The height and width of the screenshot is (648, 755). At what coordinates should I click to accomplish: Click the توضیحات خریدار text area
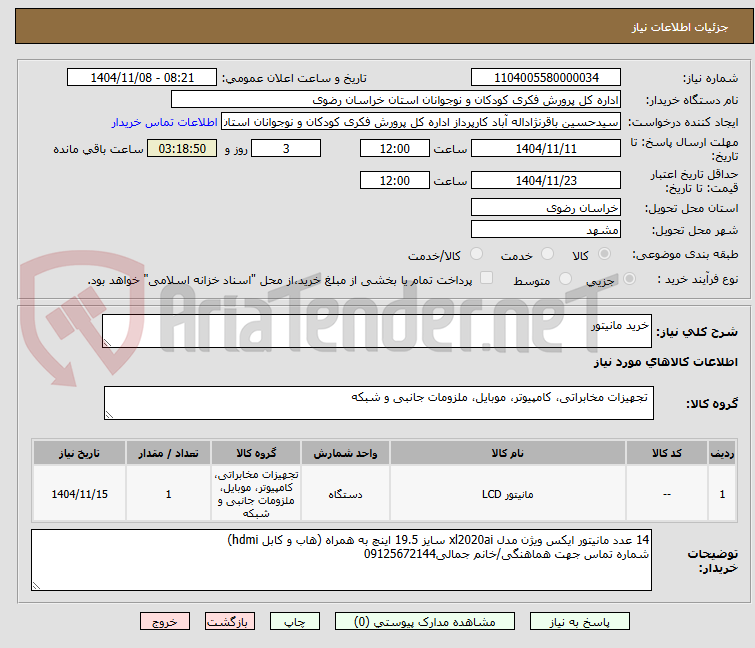341,560
